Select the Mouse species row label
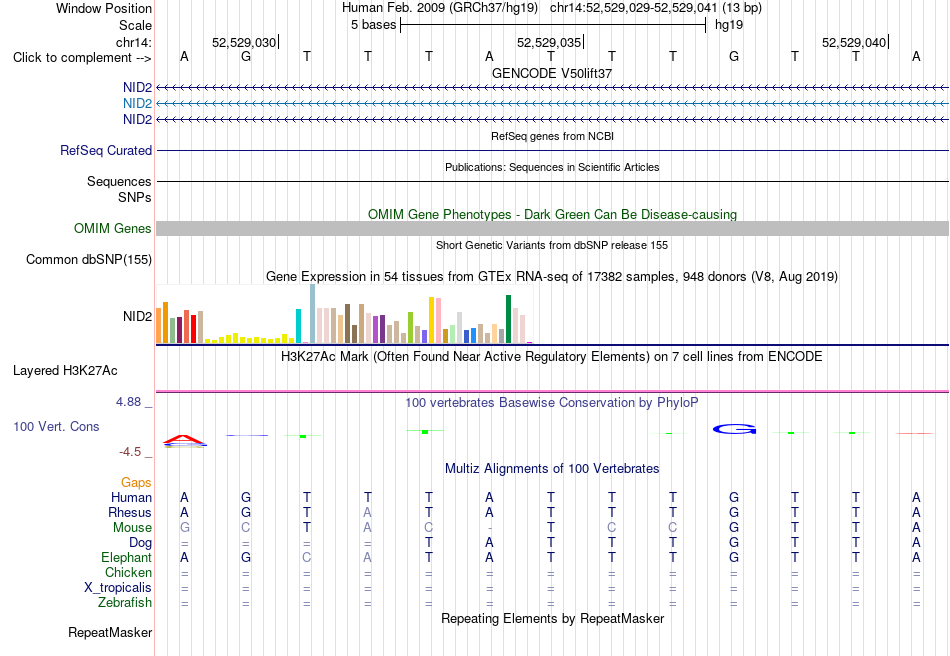 click(132, 528)
